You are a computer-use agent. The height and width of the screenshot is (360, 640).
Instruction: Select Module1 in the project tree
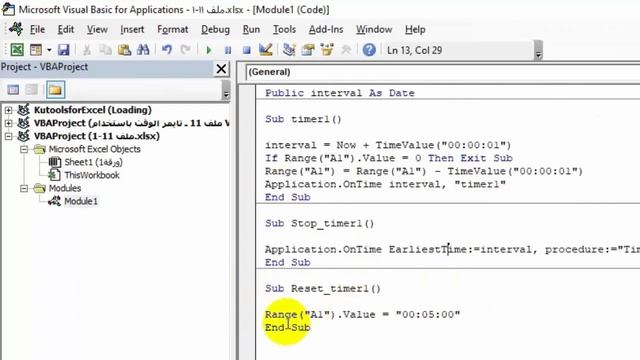tap(81, 201)
